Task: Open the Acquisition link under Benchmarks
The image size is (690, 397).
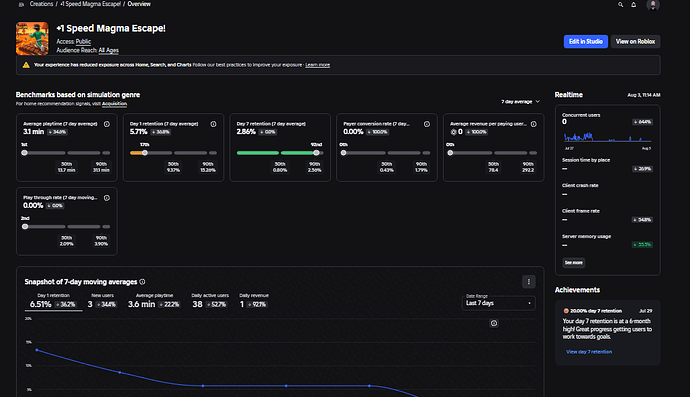Action: click(114, 104)
